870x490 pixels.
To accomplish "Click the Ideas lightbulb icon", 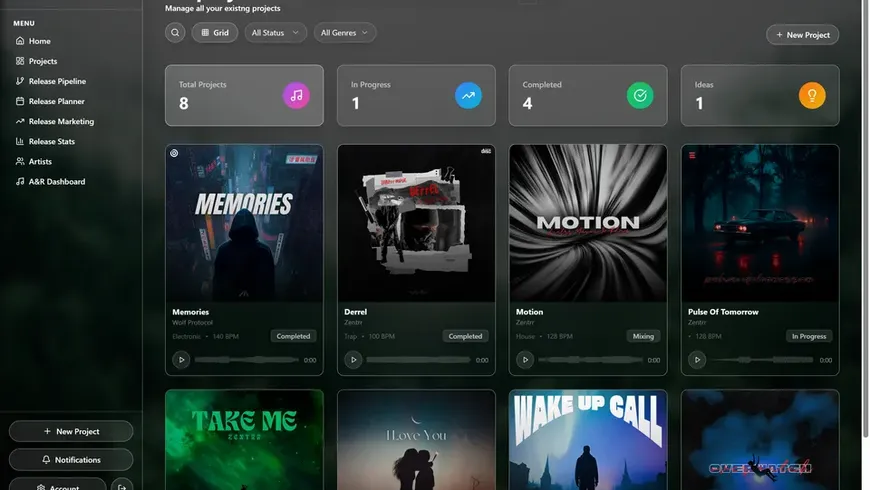I will click(x=812, y=95).
